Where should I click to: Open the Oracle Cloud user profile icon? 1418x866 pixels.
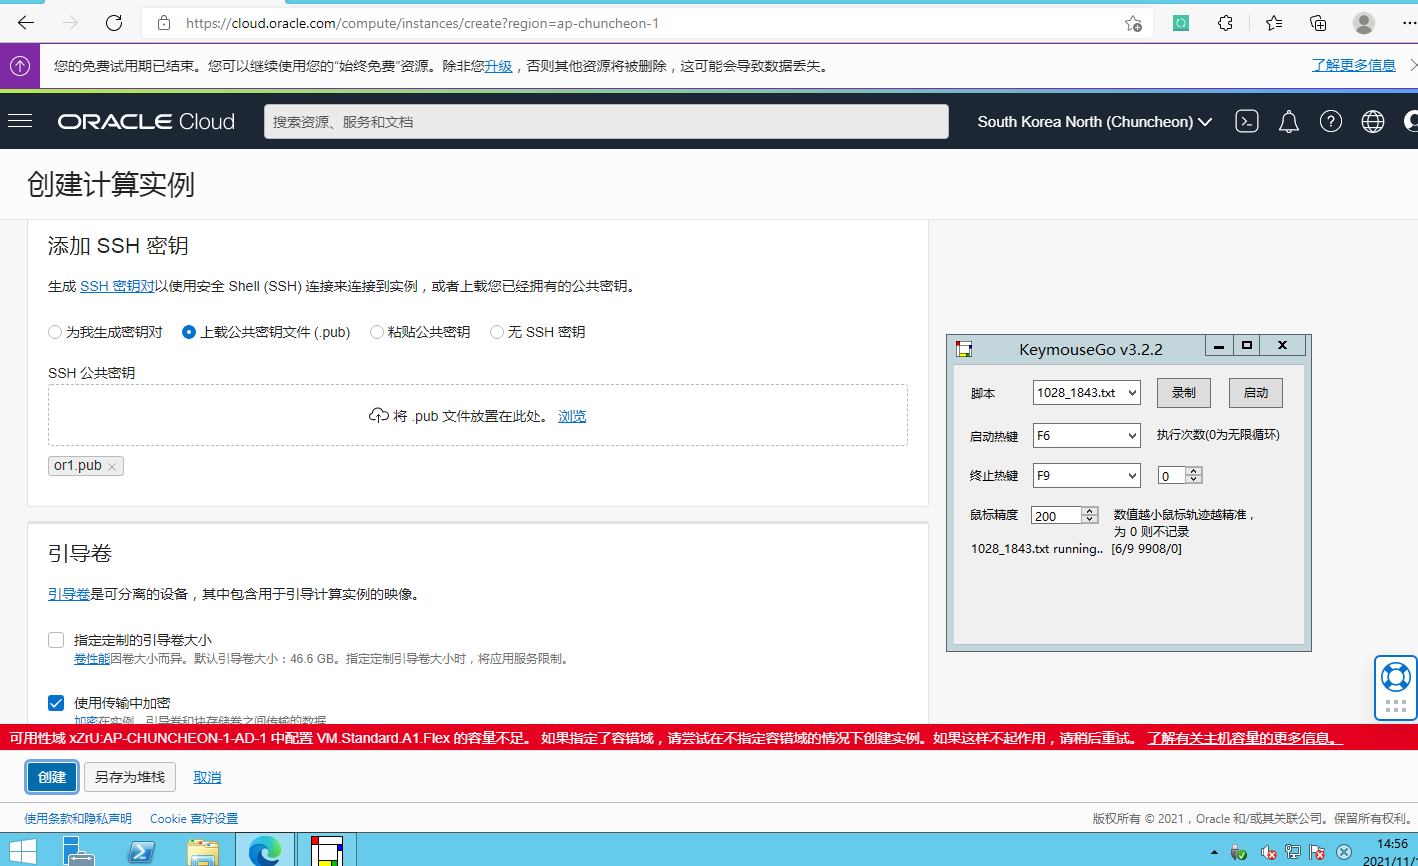click(1411, 121)
